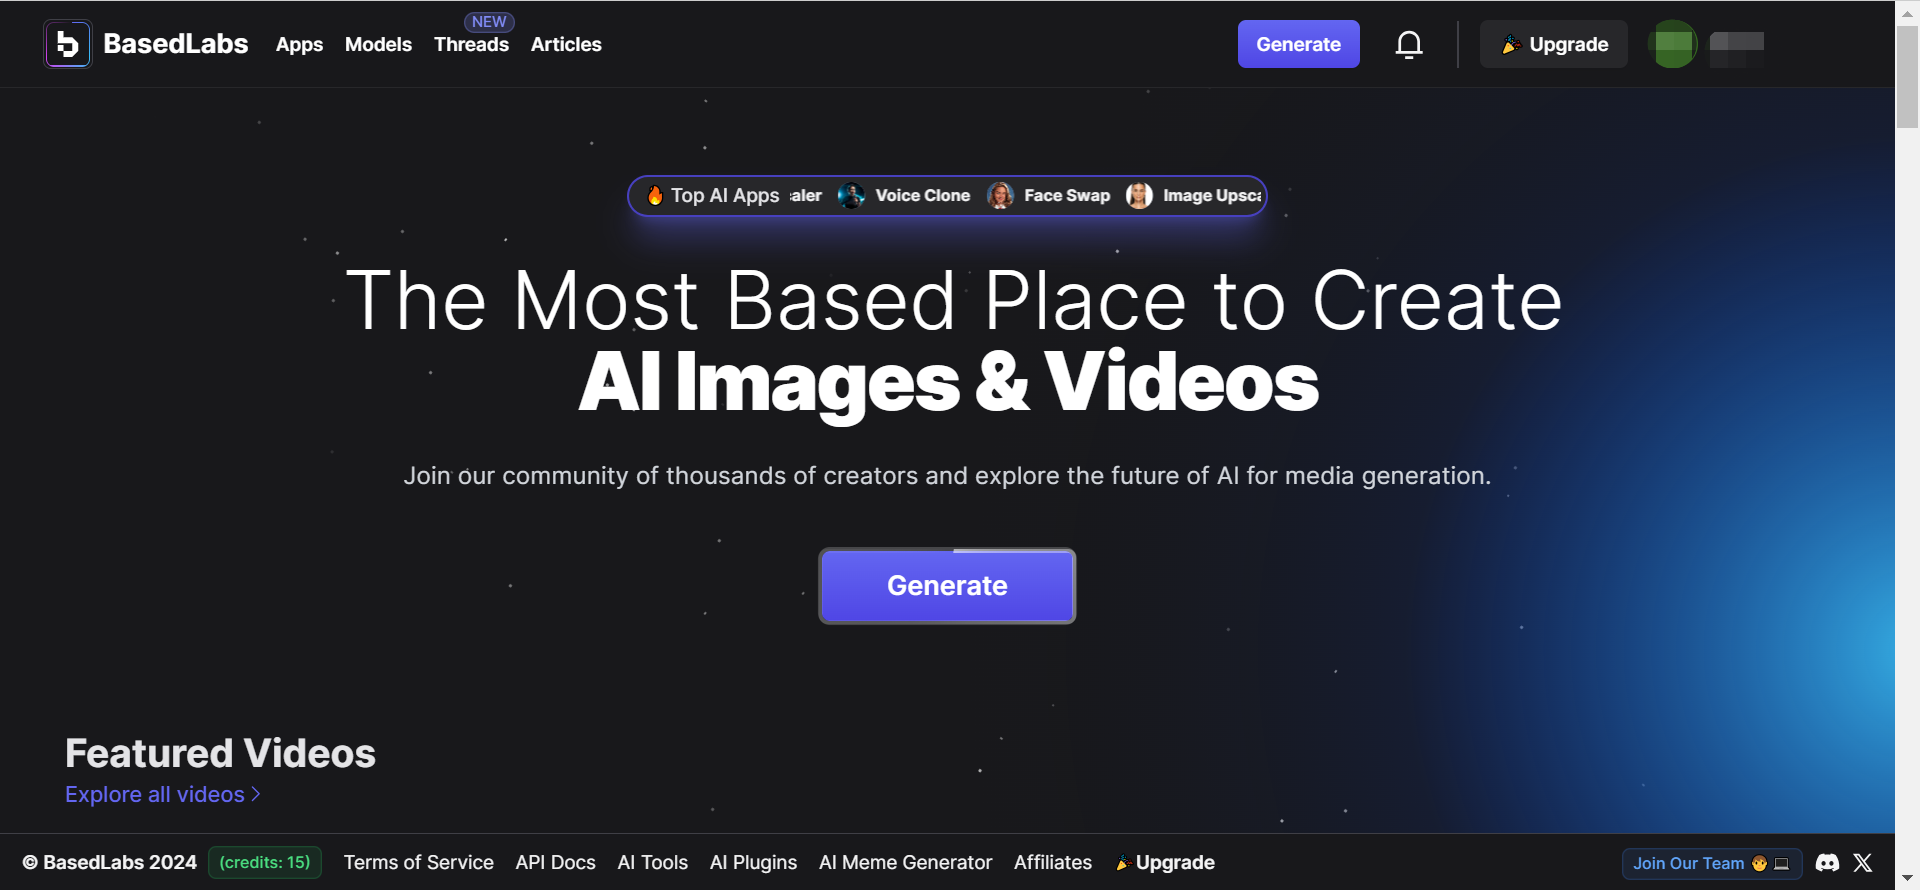Click the Image Upscaler avatar icon
This screenshot has width=1920, height=890.
click(x=1139, y=196)
